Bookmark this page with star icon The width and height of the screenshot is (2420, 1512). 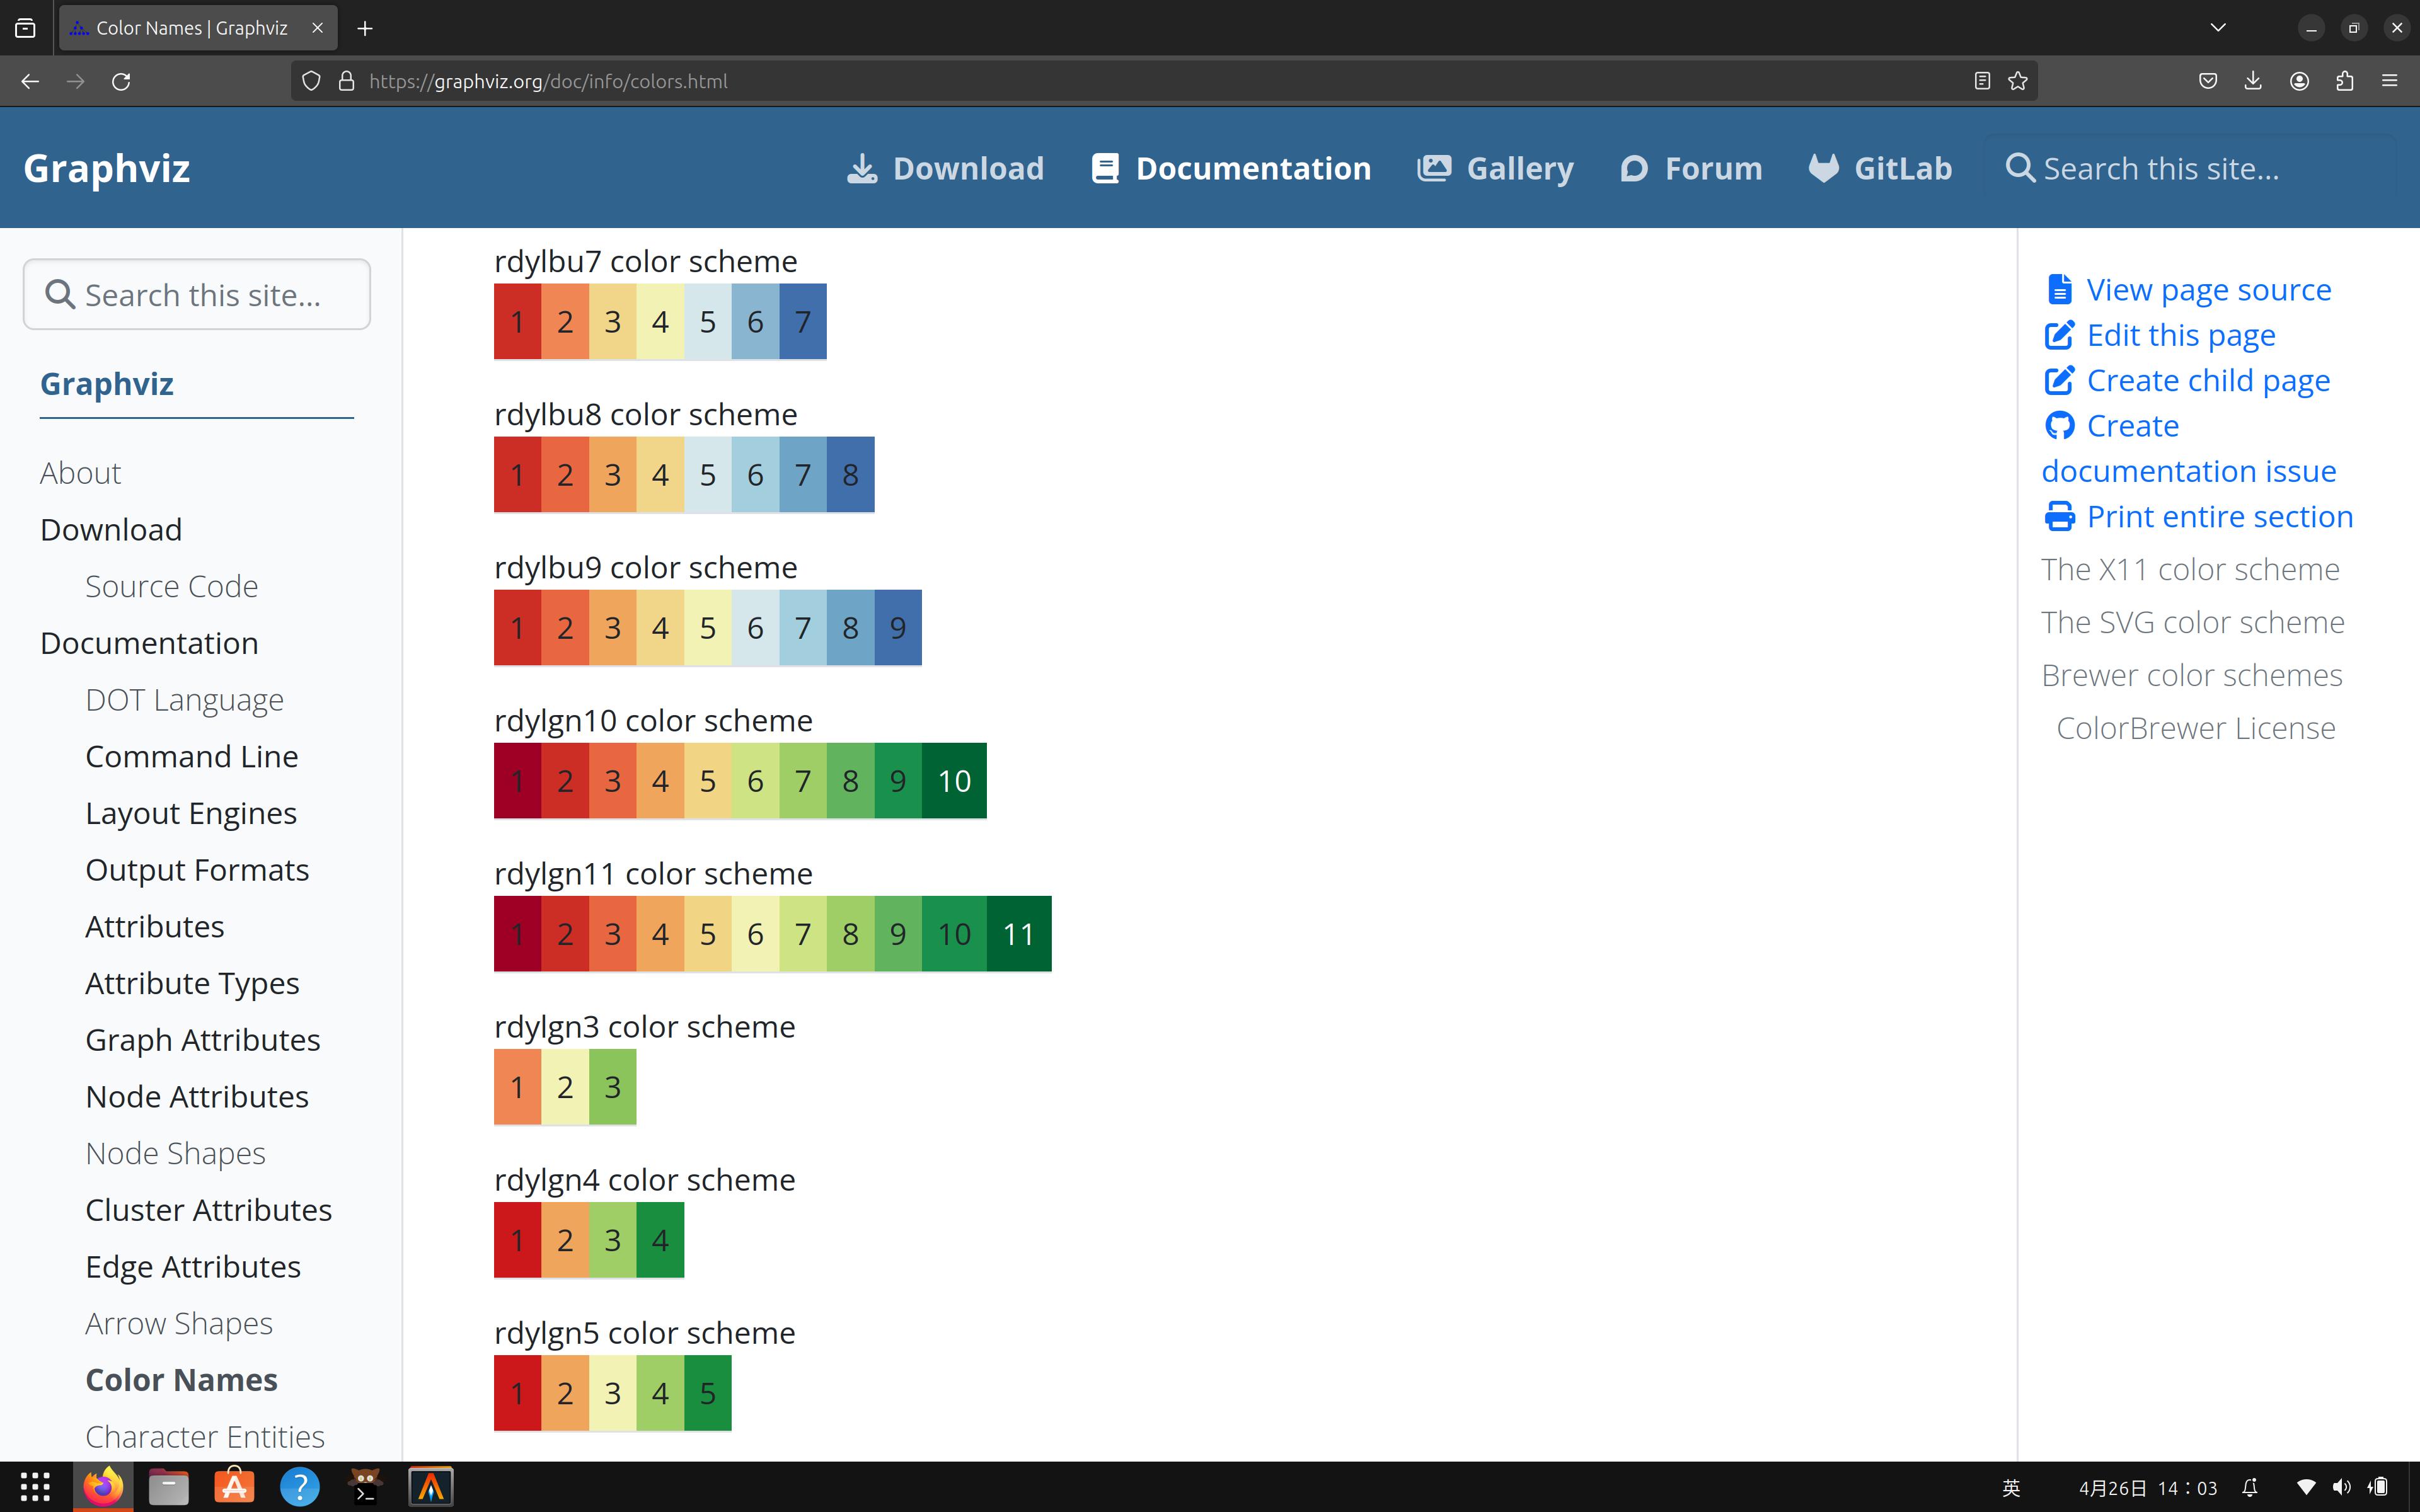[2018, 81]
